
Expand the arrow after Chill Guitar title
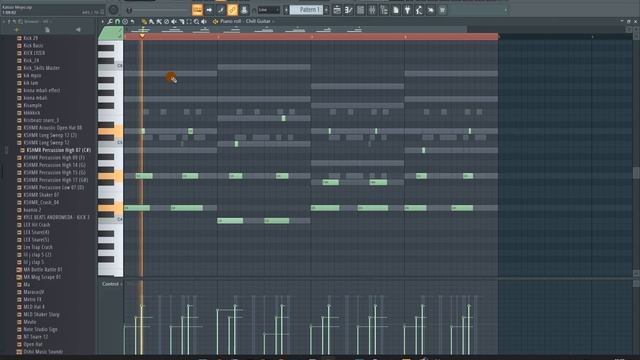pyautogui.click(x=273, y=21)
